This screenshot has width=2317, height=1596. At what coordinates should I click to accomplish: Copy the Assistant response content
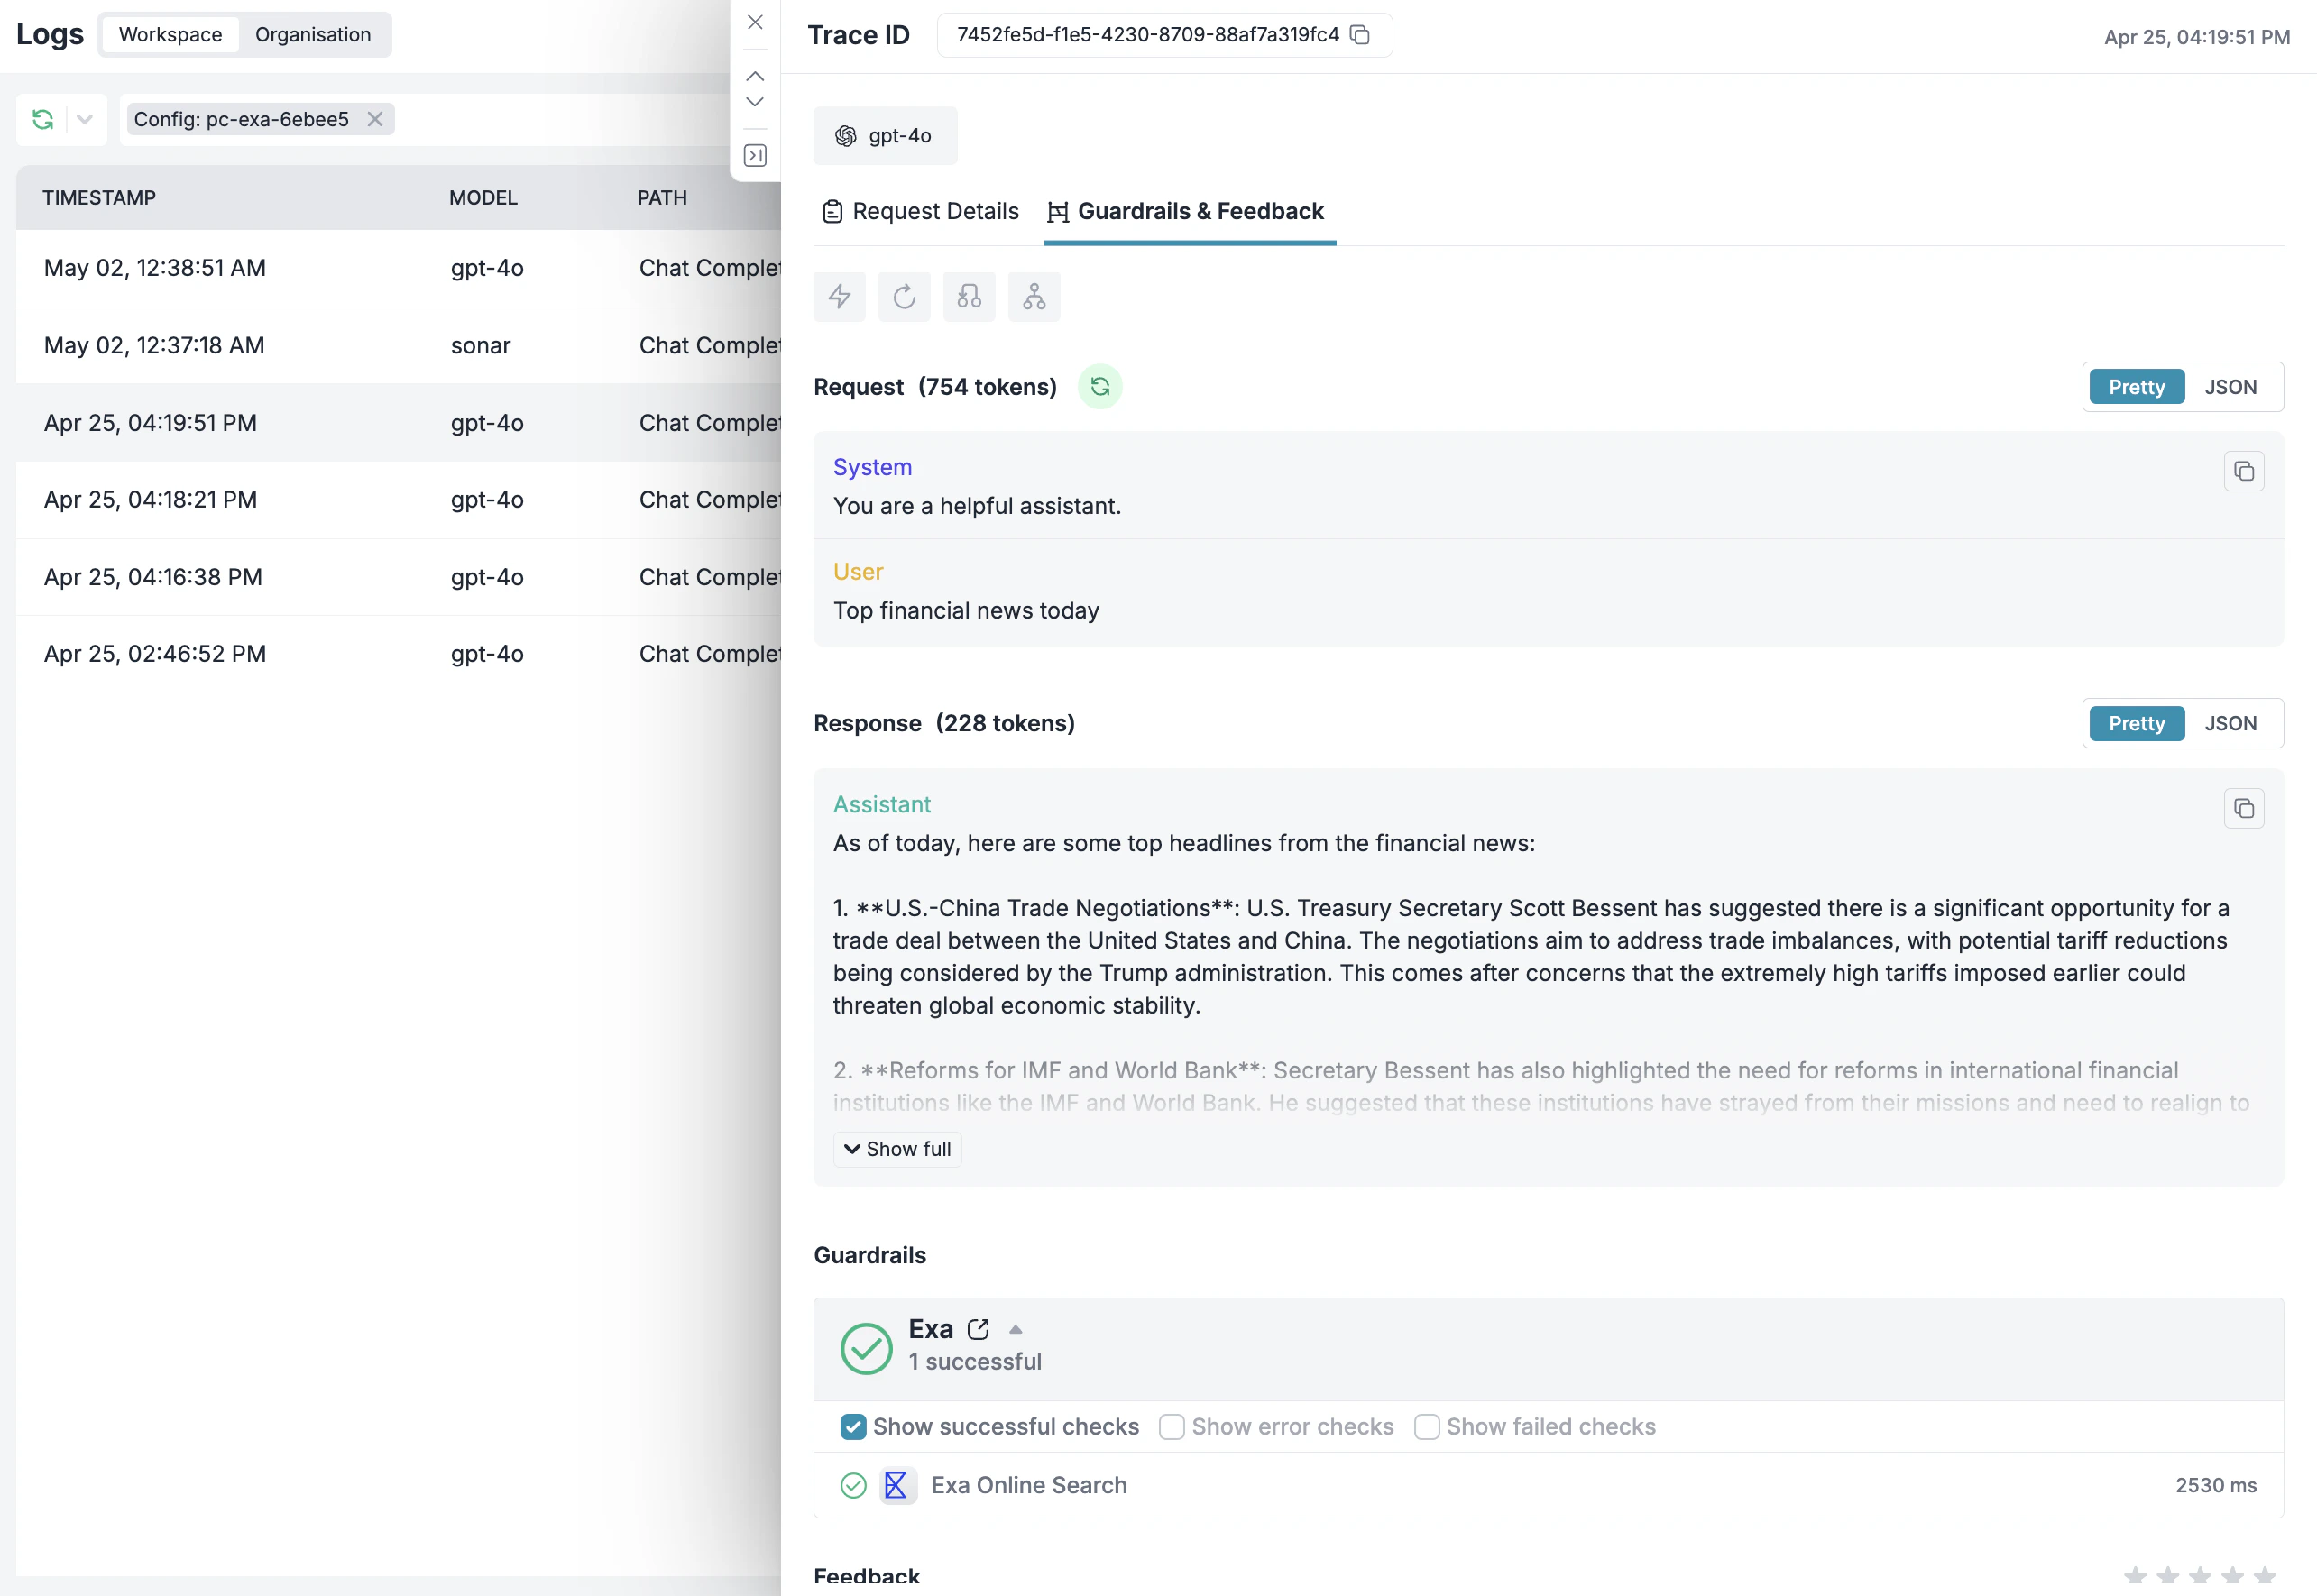(x=2244, y=808)
